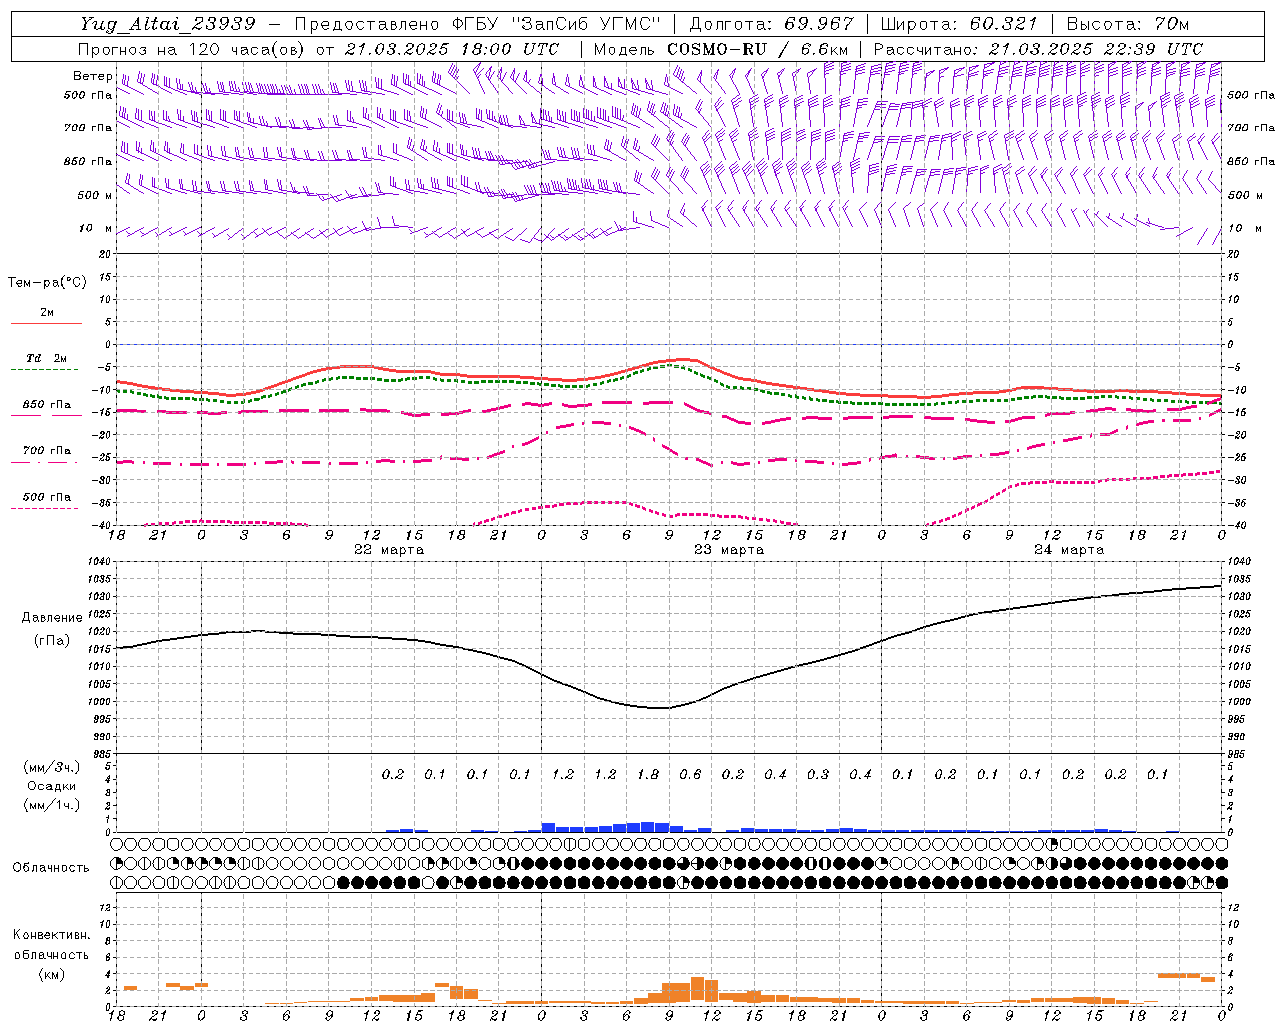Viewport: 1280px width, 1024px height.
Task: Click the tallest orange convective cloud bar
Action: [697, 990]
